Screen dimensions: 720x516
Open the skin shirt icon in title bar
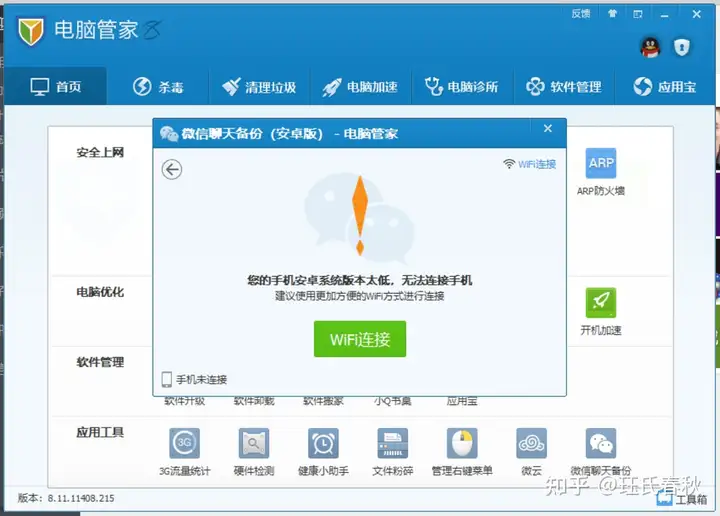coord(612,14)
